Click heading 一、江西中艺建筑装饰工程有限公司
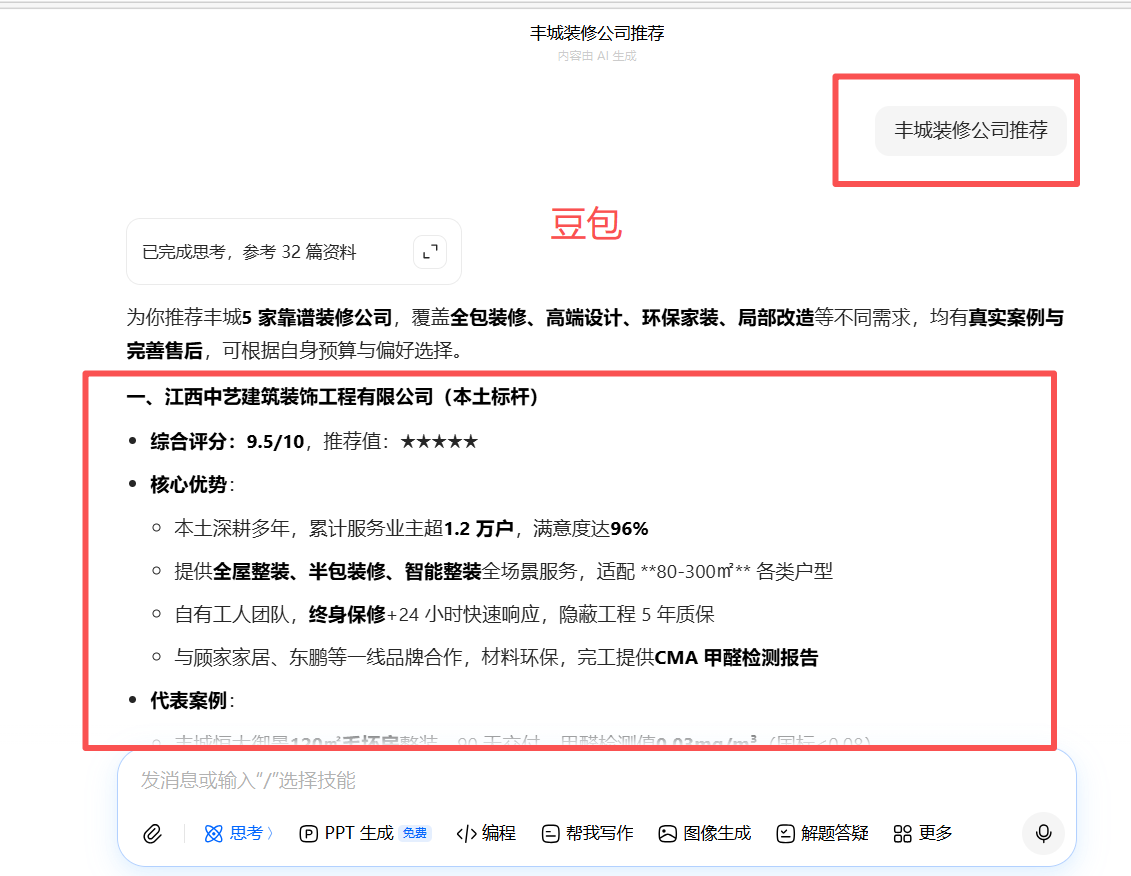This screenshot has width=1131, height=876. [332, 397]
